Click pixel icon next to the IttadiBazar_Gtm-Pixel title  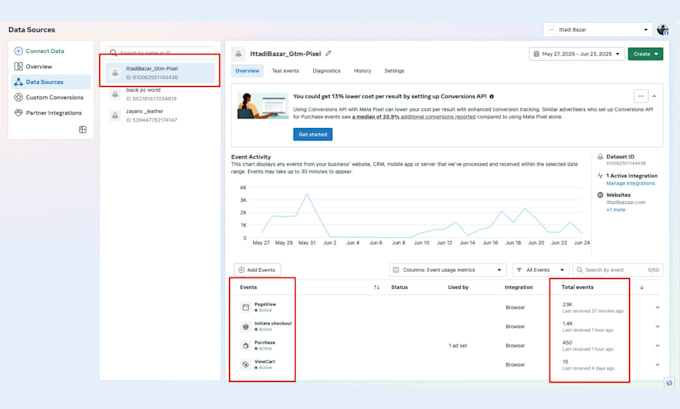[238, 54]
